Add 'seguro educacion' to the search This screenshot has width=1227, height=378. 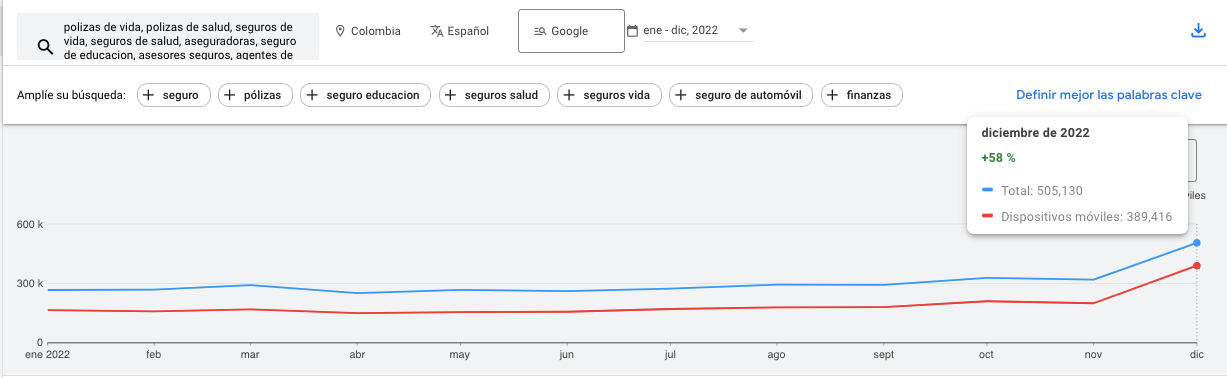[366, 95]
